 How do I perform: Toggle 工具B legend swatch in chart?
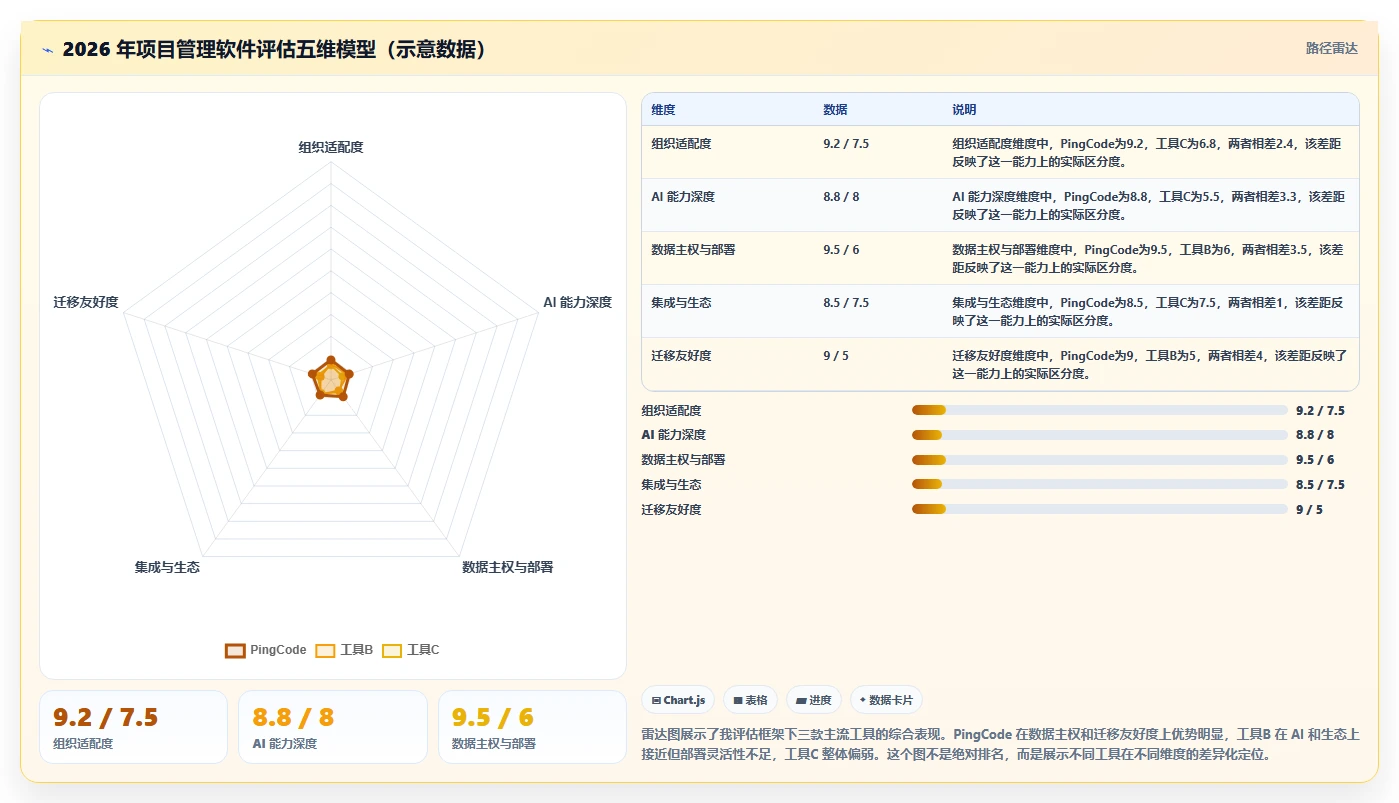pyautogui.click(x=326, y=650)
